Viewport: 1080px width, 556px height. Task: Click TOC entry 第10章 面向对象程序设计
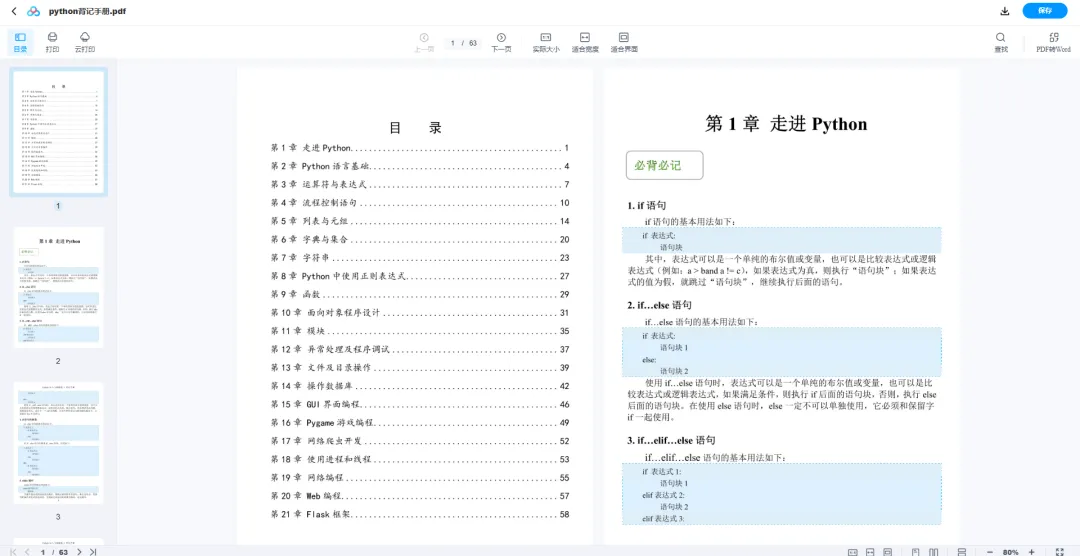pos(420,313)
